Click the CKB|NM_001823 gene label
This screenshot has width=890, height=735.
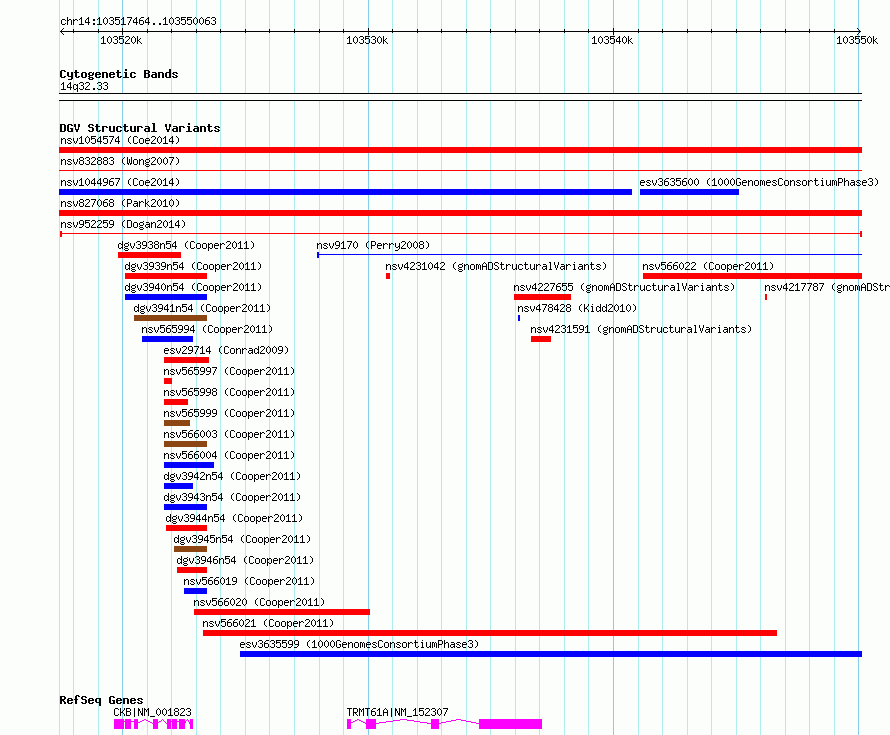pyautogui.click(x=153, y=712)
